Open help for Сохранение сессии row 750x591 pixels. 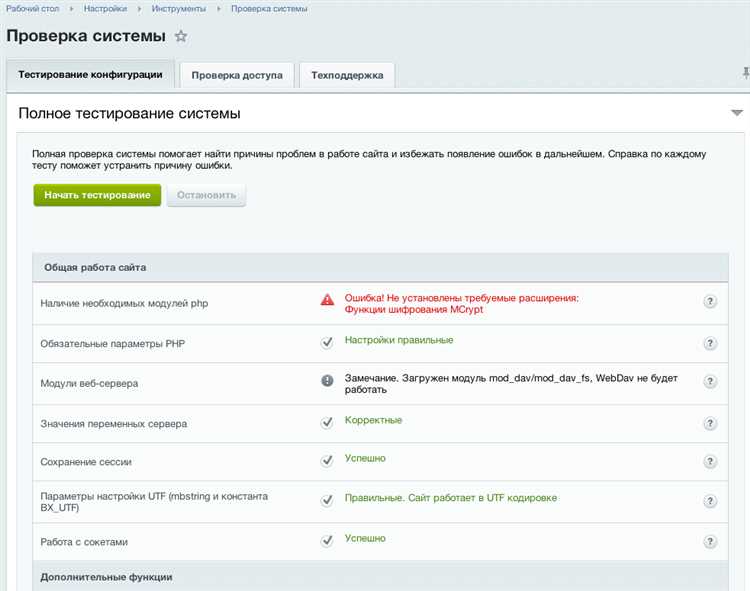pyautogui.click(x=710, y=461)
